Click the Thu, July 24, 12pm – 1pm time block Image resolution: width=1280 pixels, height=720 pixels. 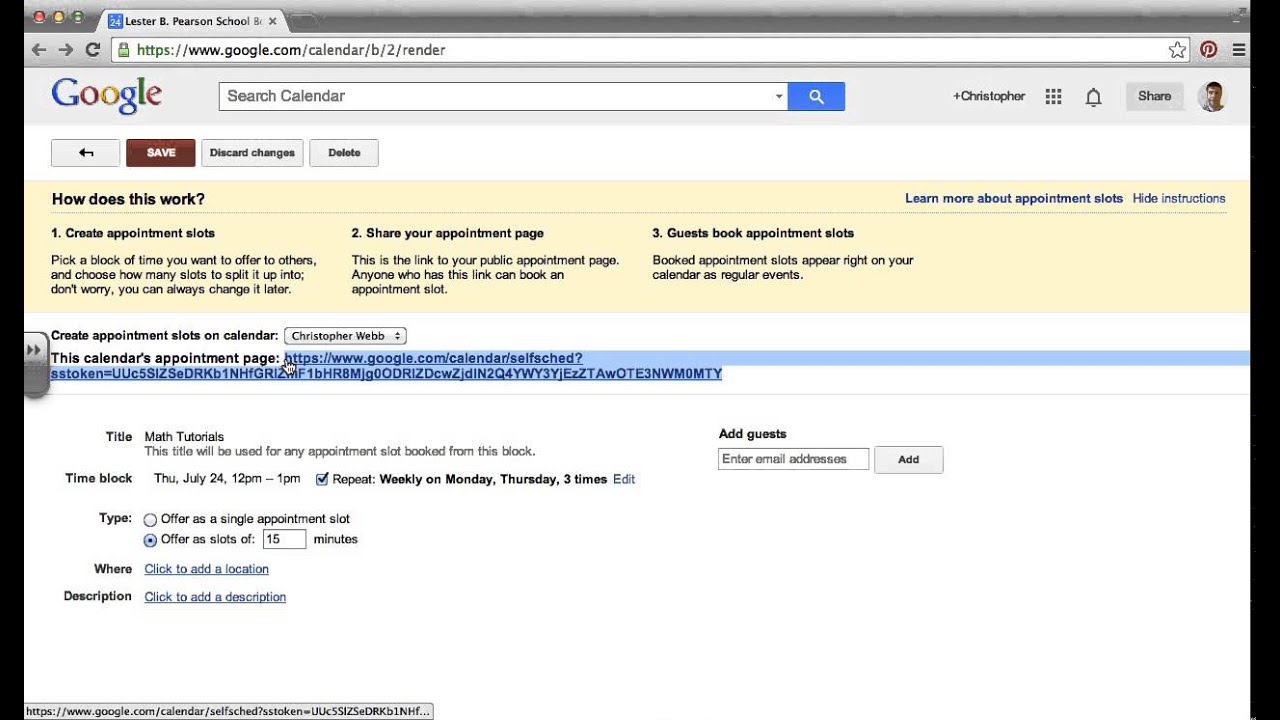tap(227, 479)
